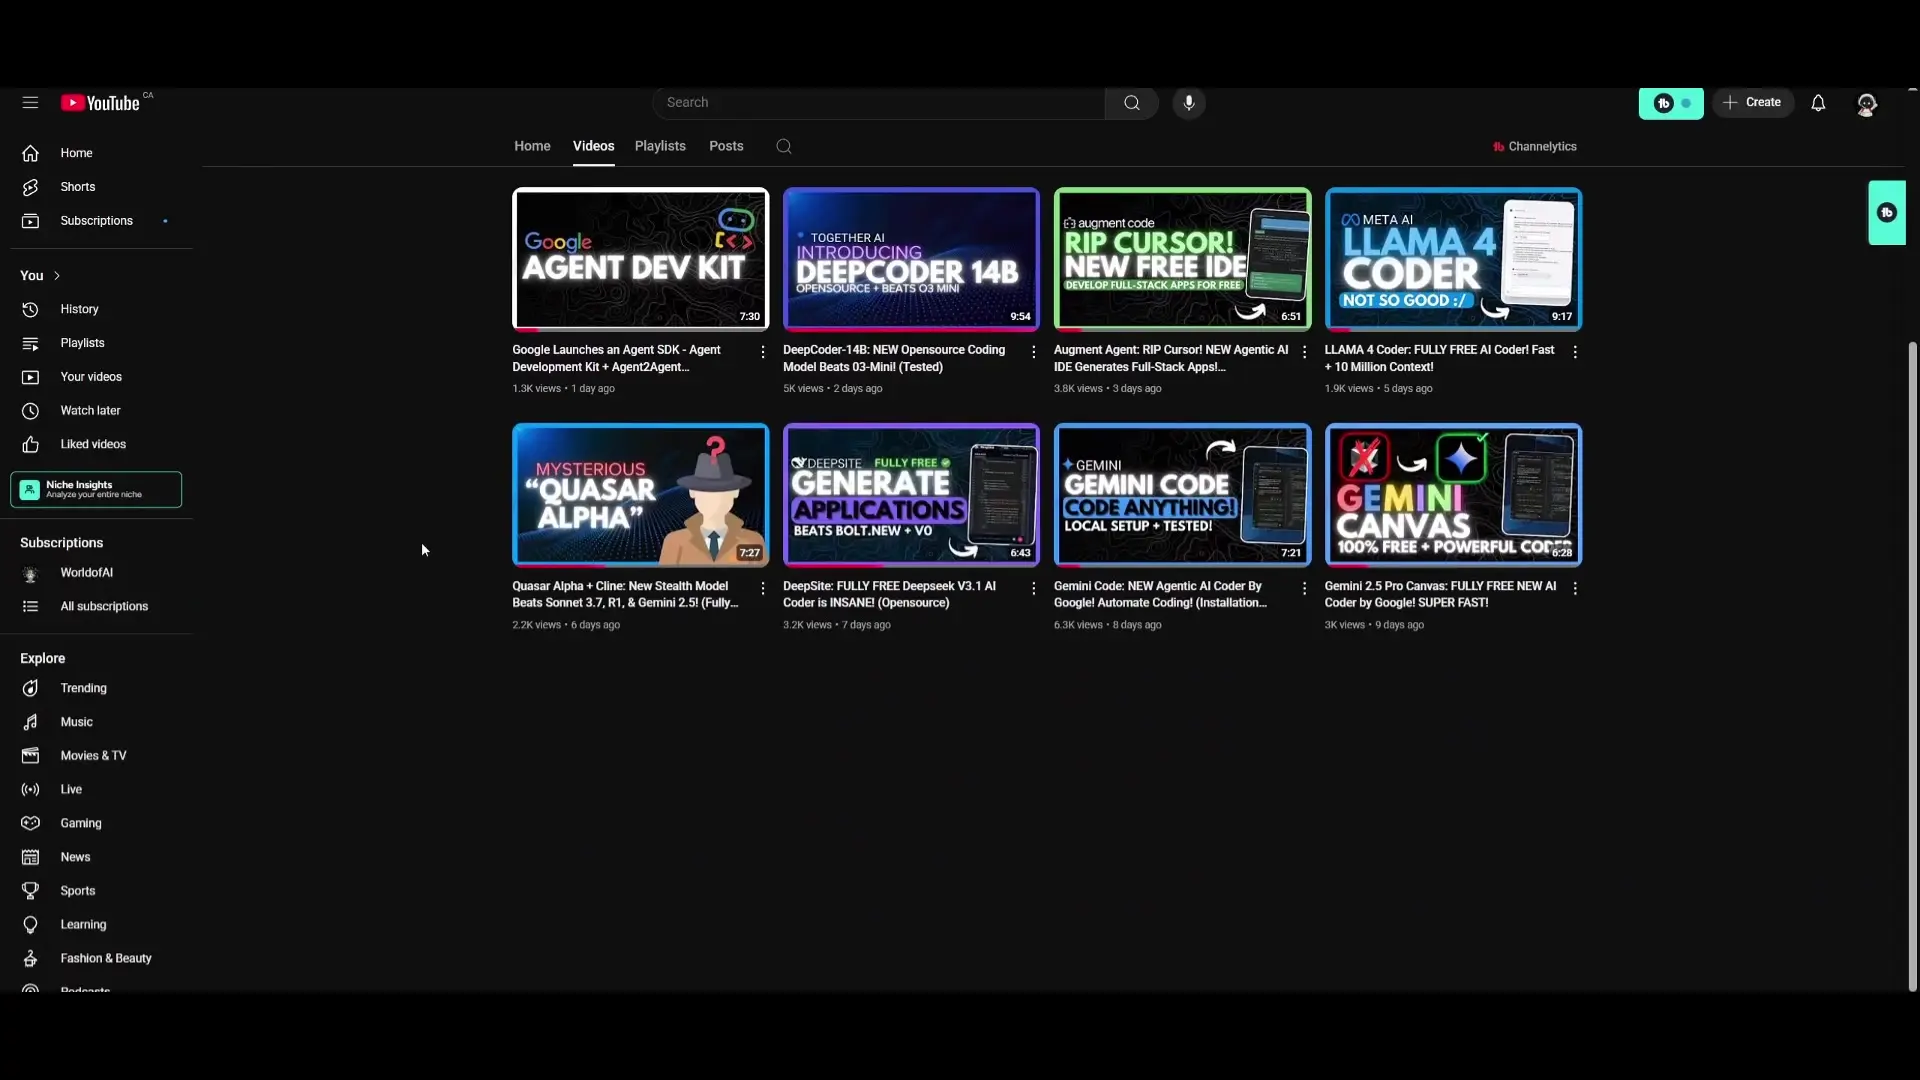The width and height of the screenshot is (1920, 1080).
Task: Switch to the Playlists tab
Action: 660,146
